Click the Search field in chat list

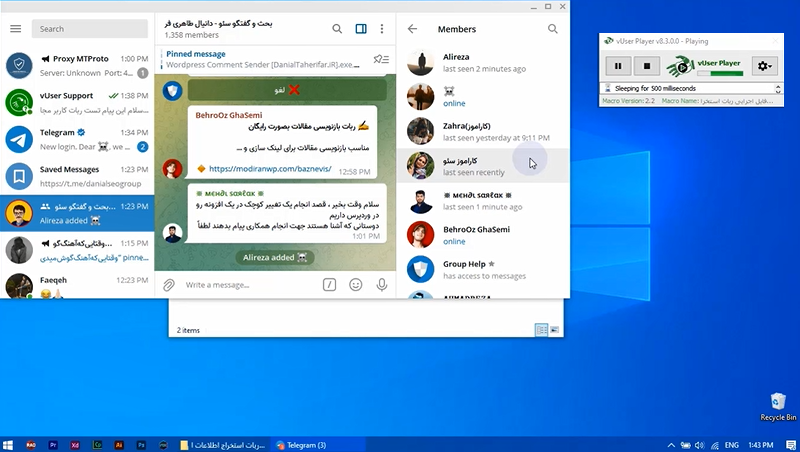point(90,29)
